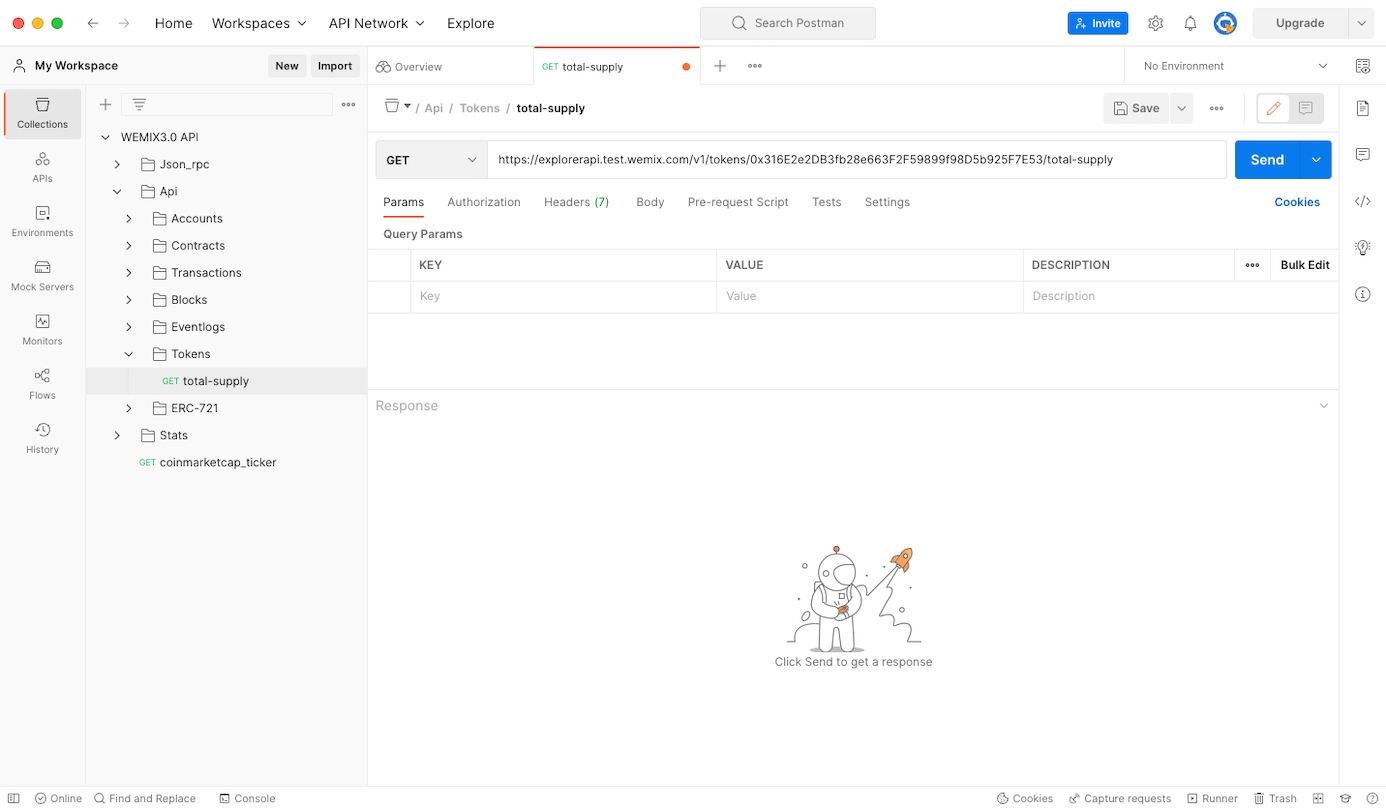Open Monitors from the left sidebar
The height and width of the screenshot is (810, 1386).
click(x=42, y=329)
